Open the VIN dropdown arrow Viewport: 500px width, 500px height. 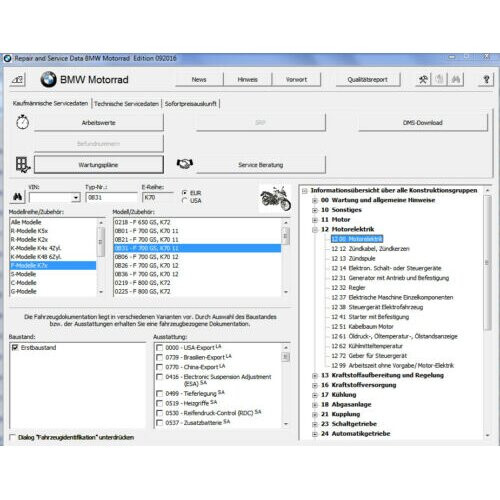(x=76, y=197)
